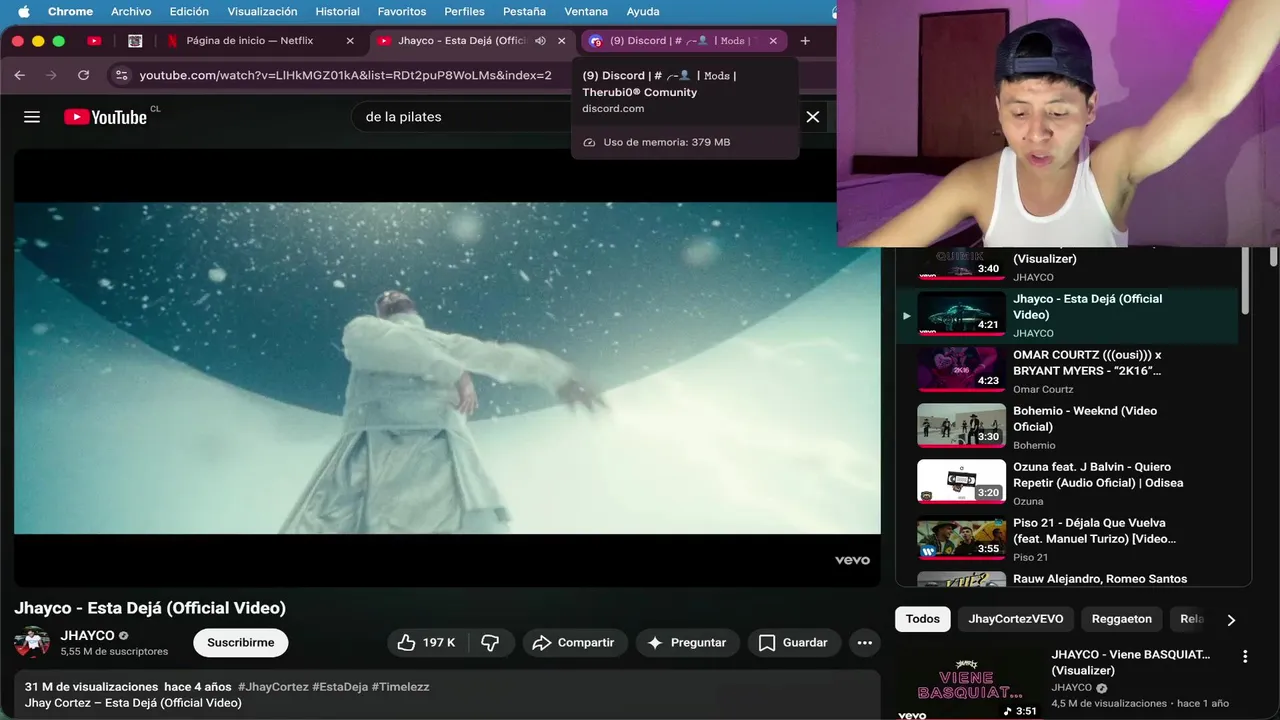
Task: Click the video player showing Esta Dejá
Action: click(447, 367)
